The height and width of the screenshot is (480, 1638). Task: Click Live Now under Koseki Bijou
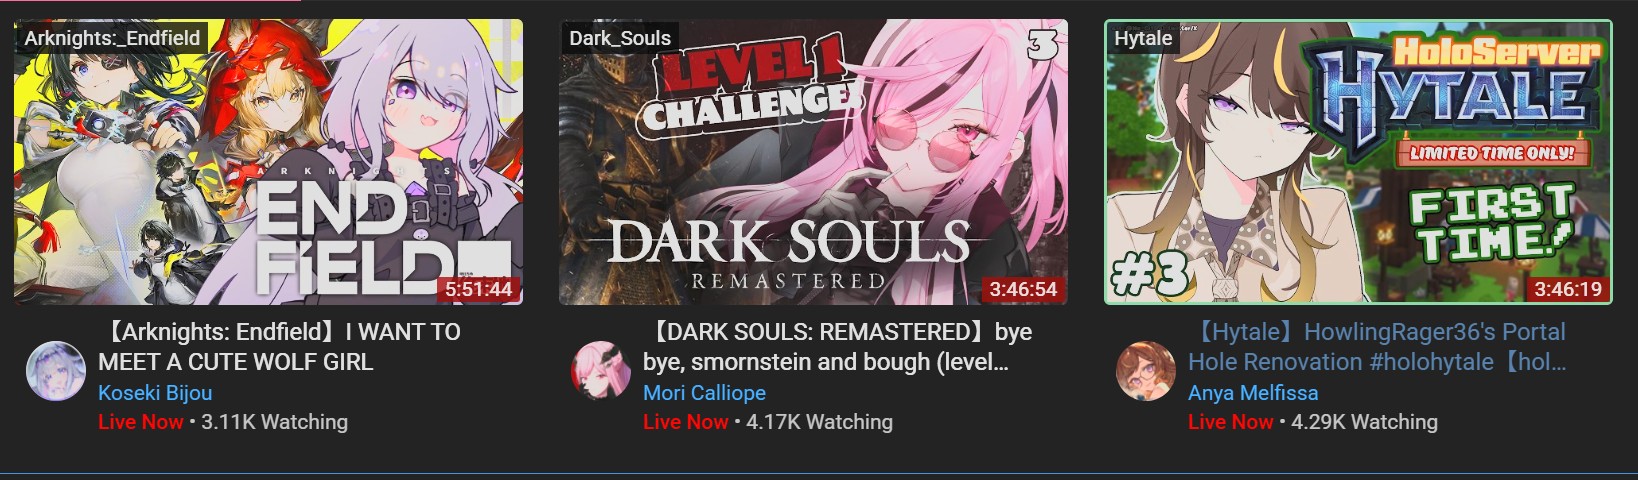click(141, 422)
